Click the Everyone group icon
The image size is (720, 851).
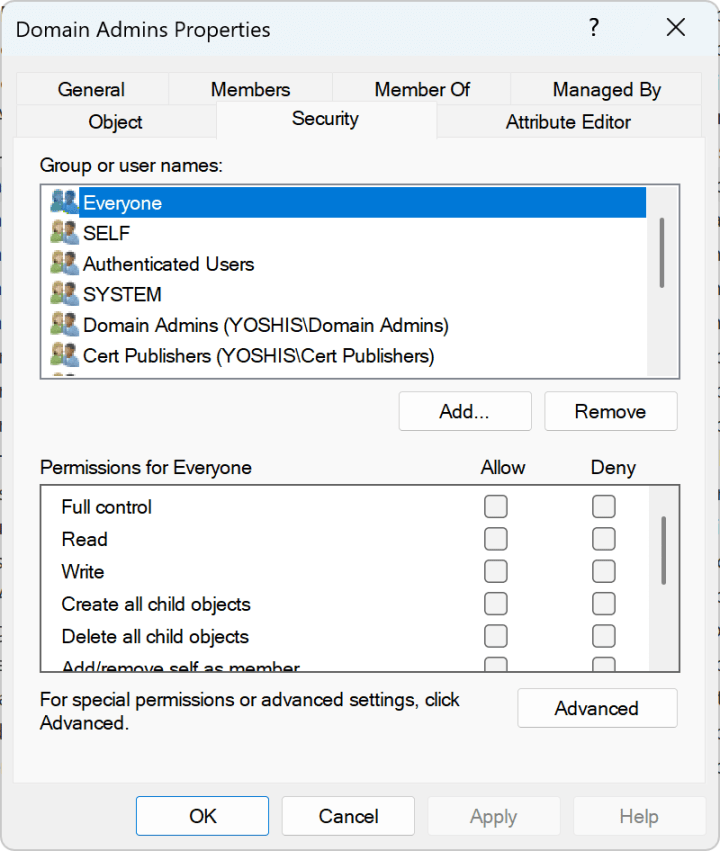(64, 202)
